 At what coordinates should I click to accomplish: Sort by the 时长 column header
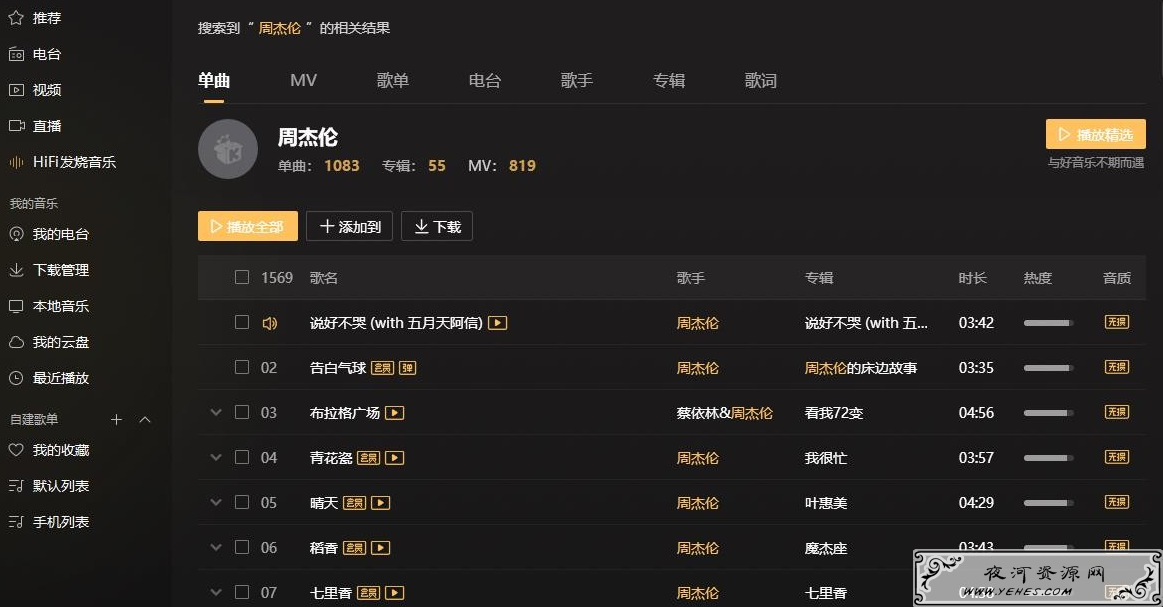tap(972, 278)
